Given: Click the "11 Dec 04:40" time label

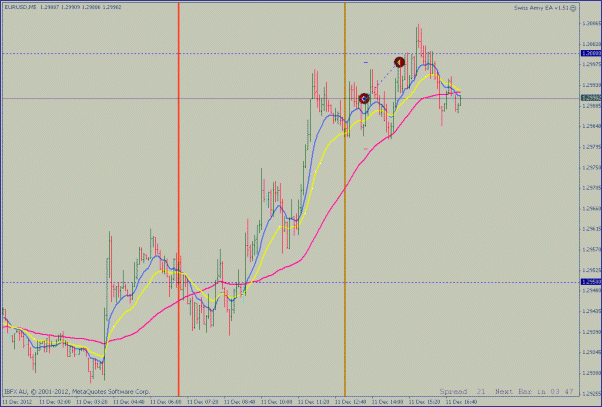Looking at the screenshot, I should coord(129,402).
